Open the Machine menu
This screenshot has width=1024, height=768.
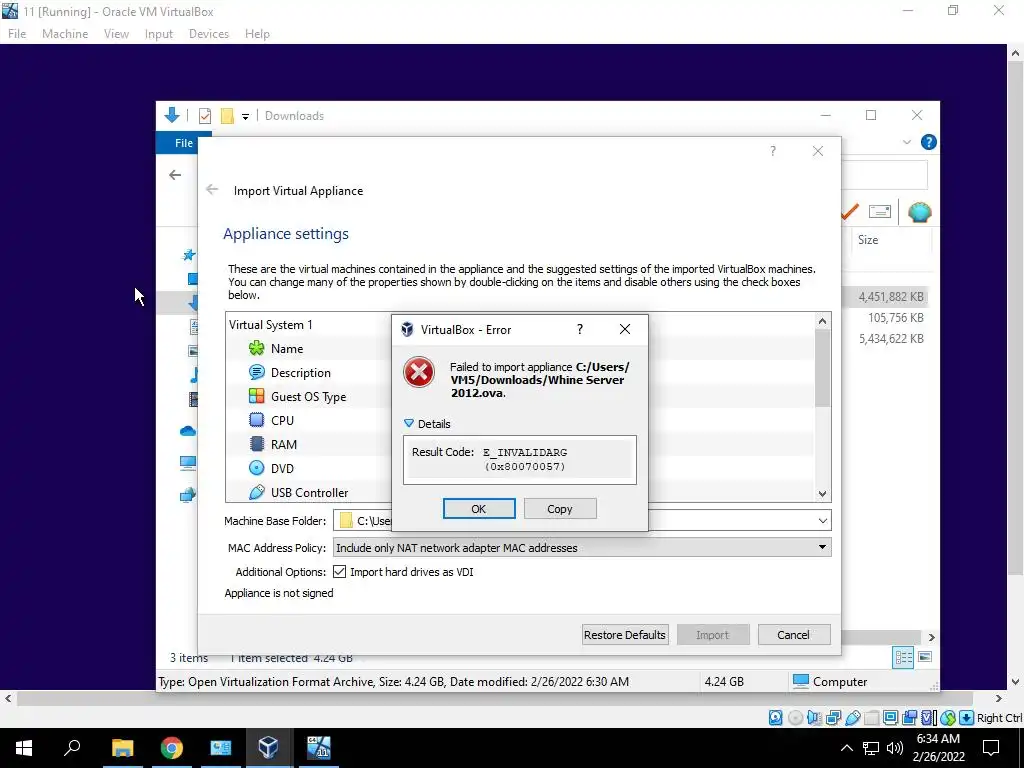tap(65, 33)
